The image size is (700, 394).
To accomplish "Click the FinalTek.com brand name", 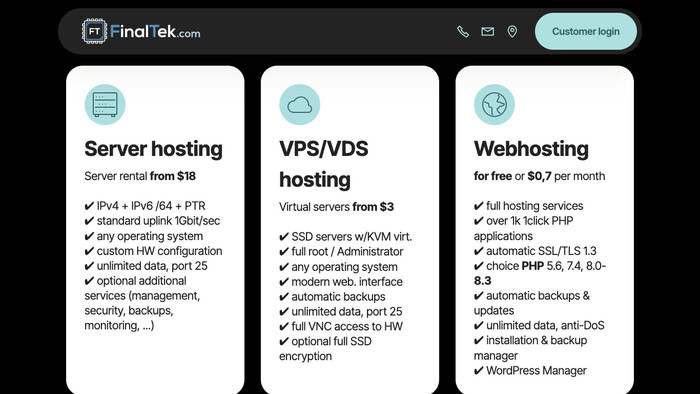I will 155,32.
